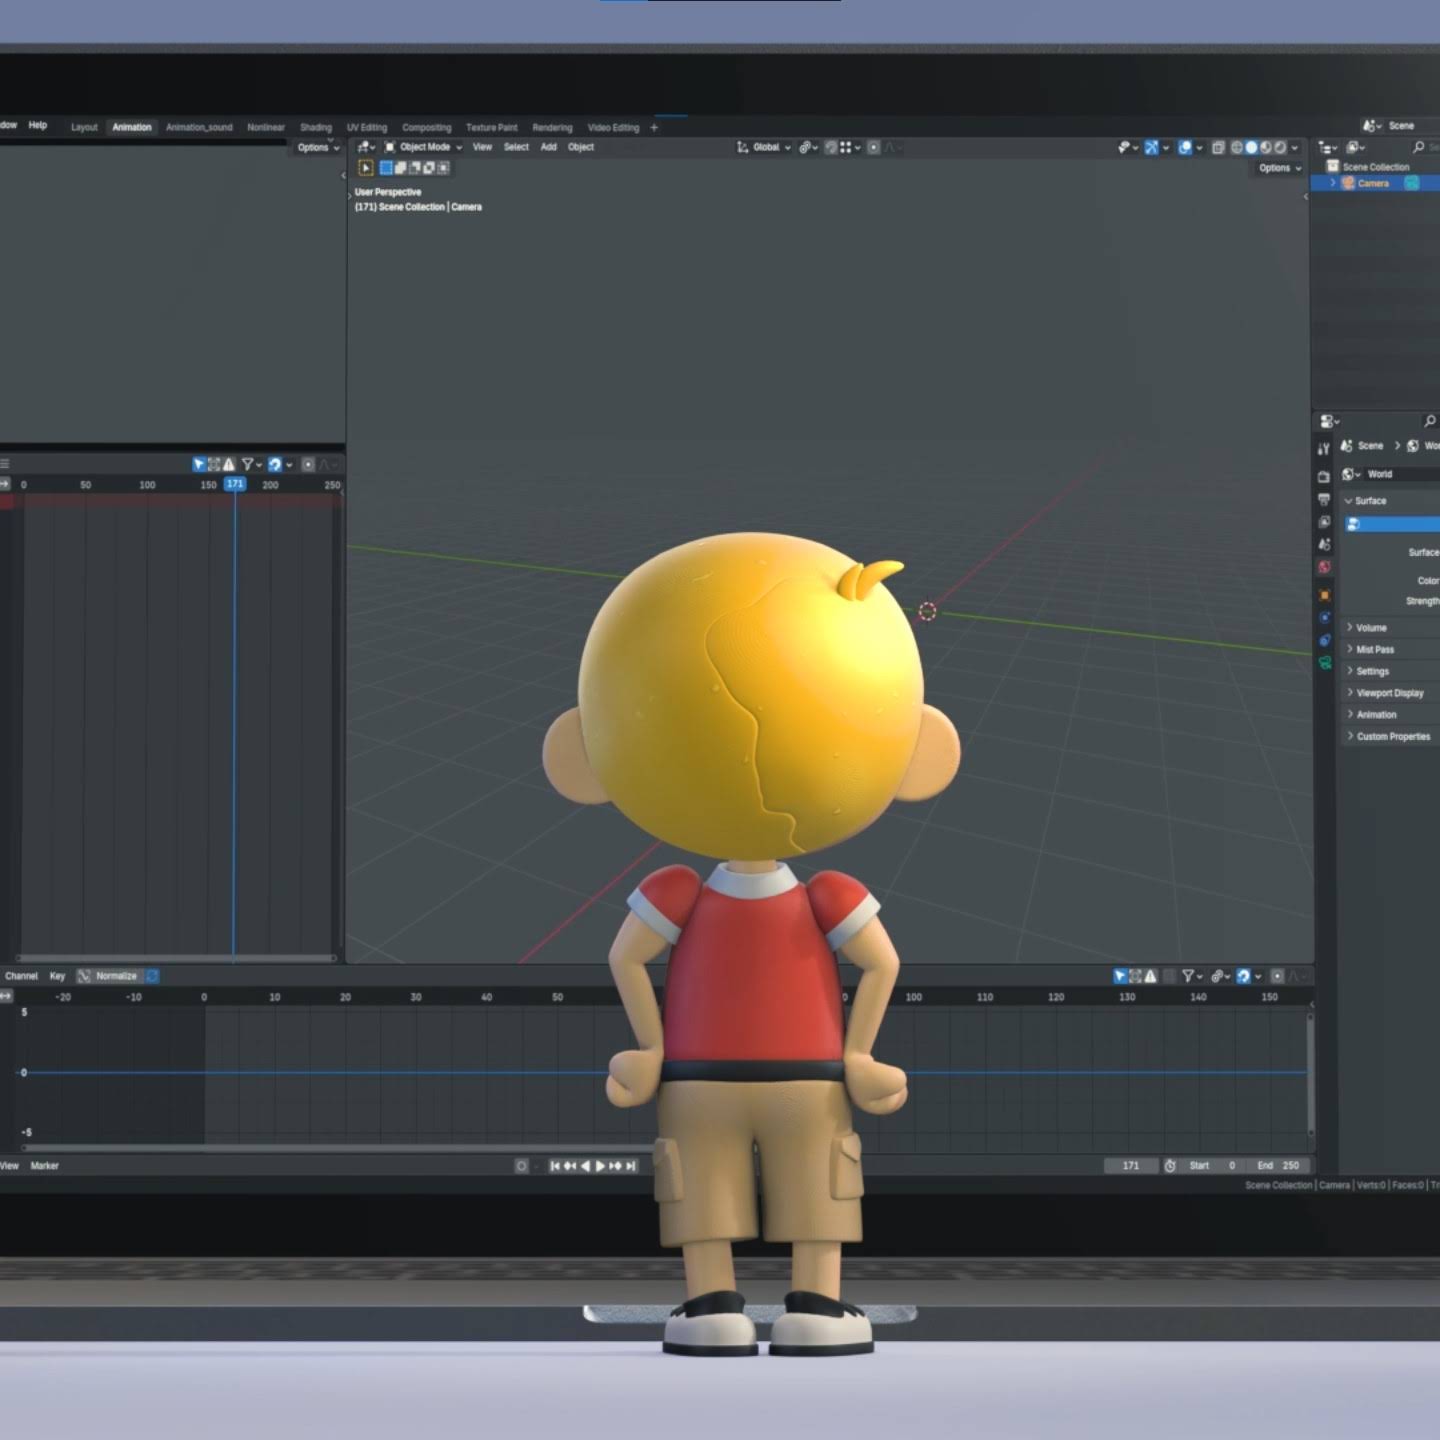The height and width of the screenshot is (1440, 1440).
Task: Toggle viewport overlays display
Action: point(1185,147)
